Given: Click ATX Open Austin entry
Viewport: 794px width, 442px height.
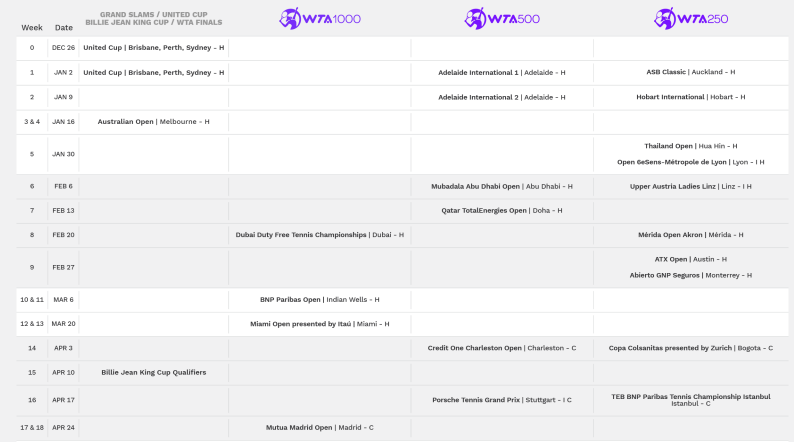Looking at the screenshot, I should pyautogui.click(x=691, y=259).
